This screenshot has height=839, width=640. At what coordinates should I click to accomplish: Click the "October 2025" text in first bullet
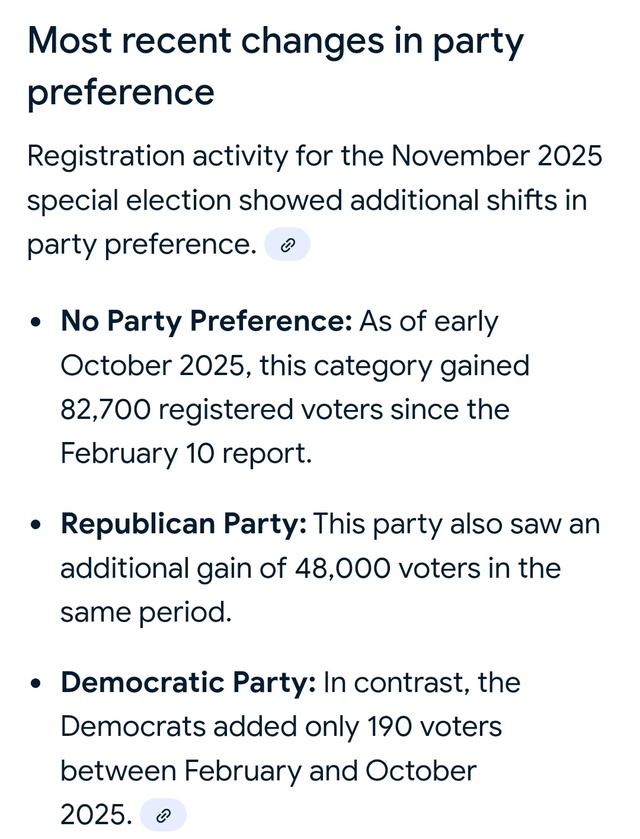tap(153, 366)
